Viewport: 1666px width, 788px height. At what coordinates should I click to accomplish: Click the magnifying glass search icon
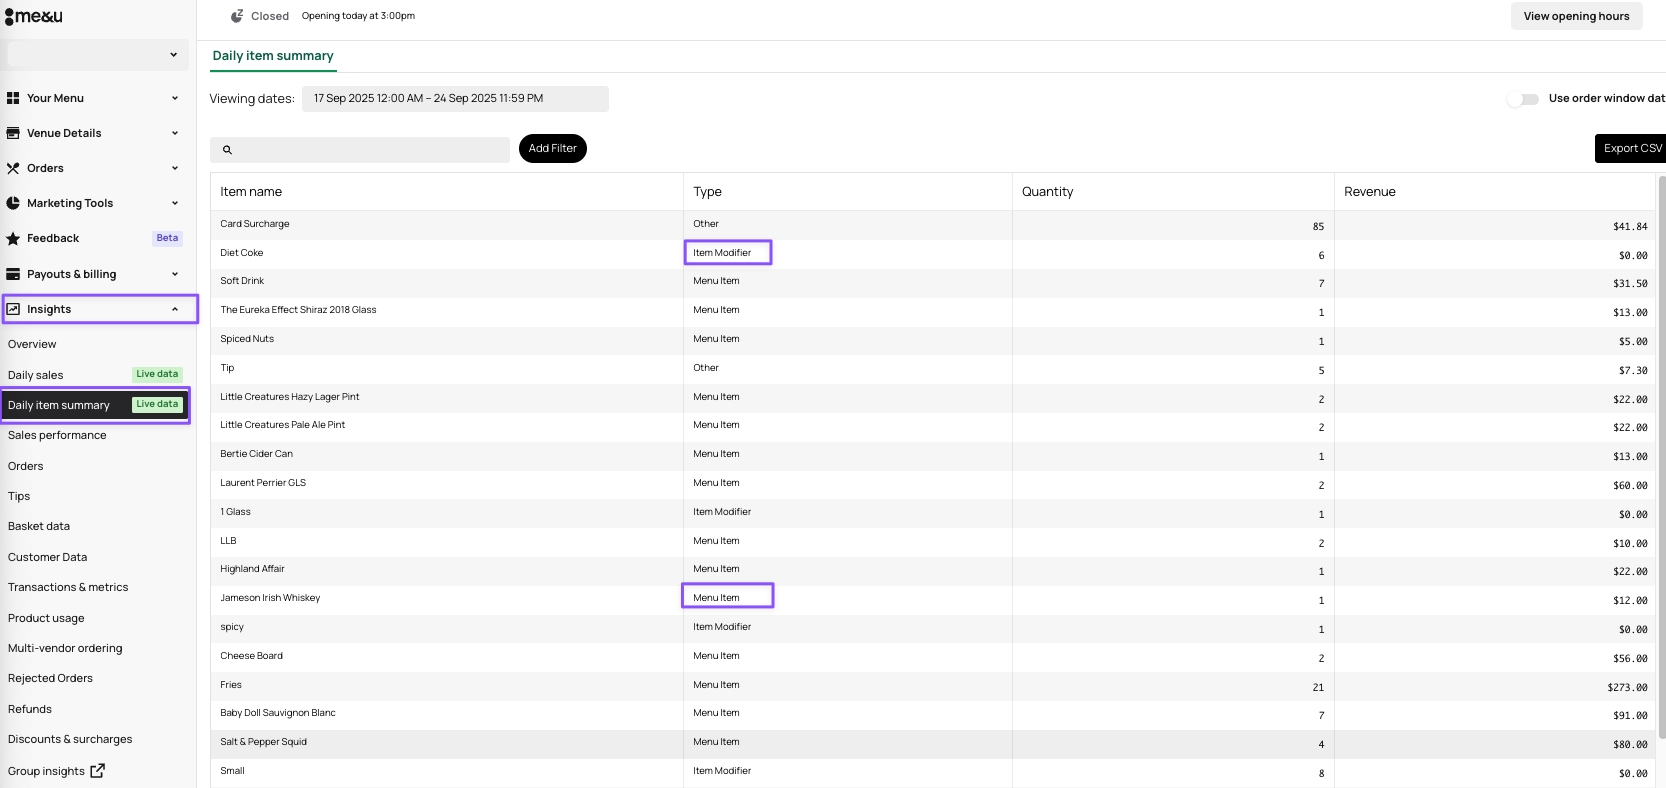pos(227,150)
